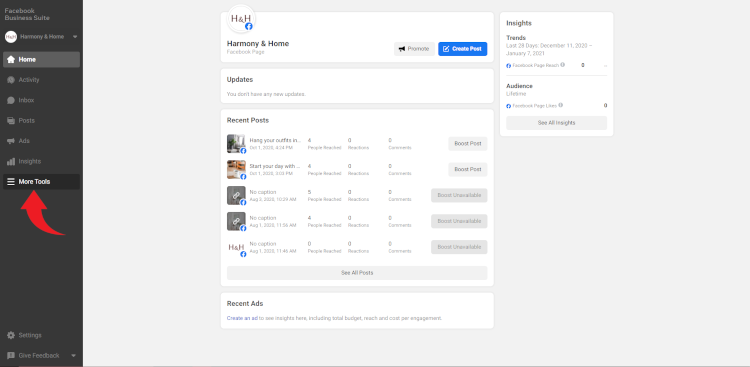Click the Inbox chat bubble icon
The height and width of the screenshot is (367, 750).
pyautogui.click(x=11, y=100)
